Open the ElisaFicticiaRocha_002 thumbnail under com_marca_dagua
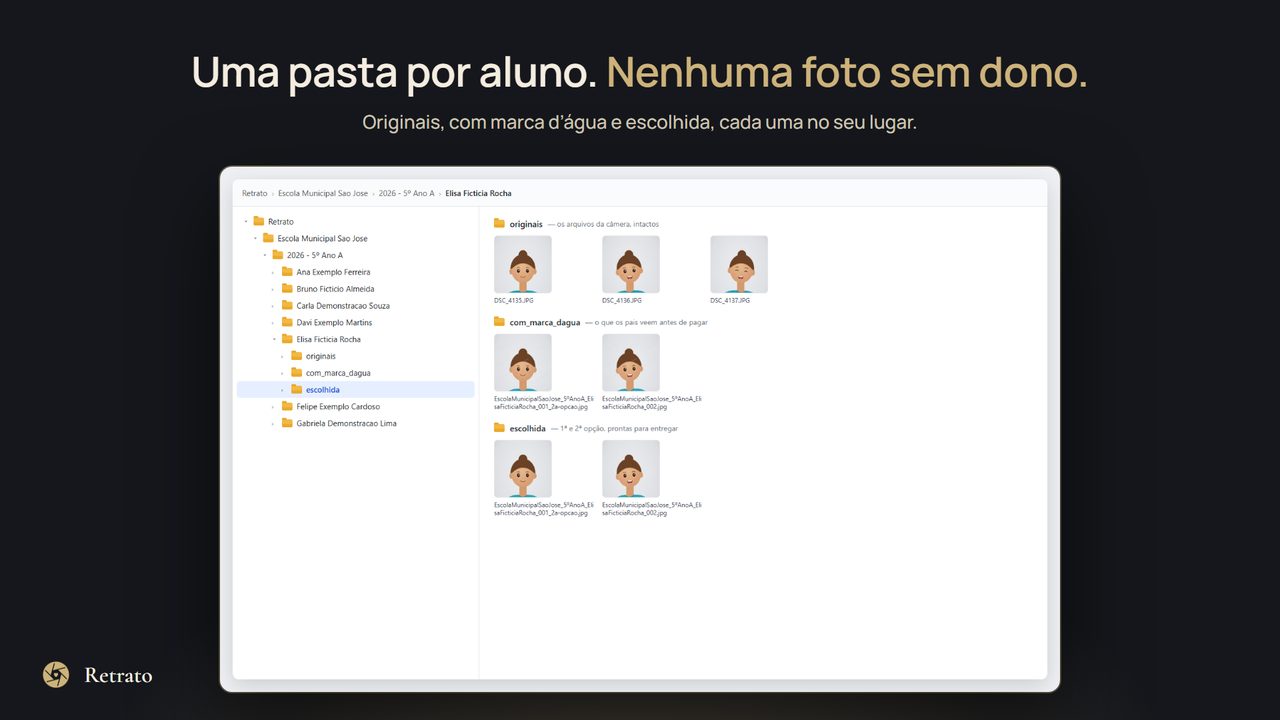Viewport: 1280px width, 720px height. coord(631,362)
